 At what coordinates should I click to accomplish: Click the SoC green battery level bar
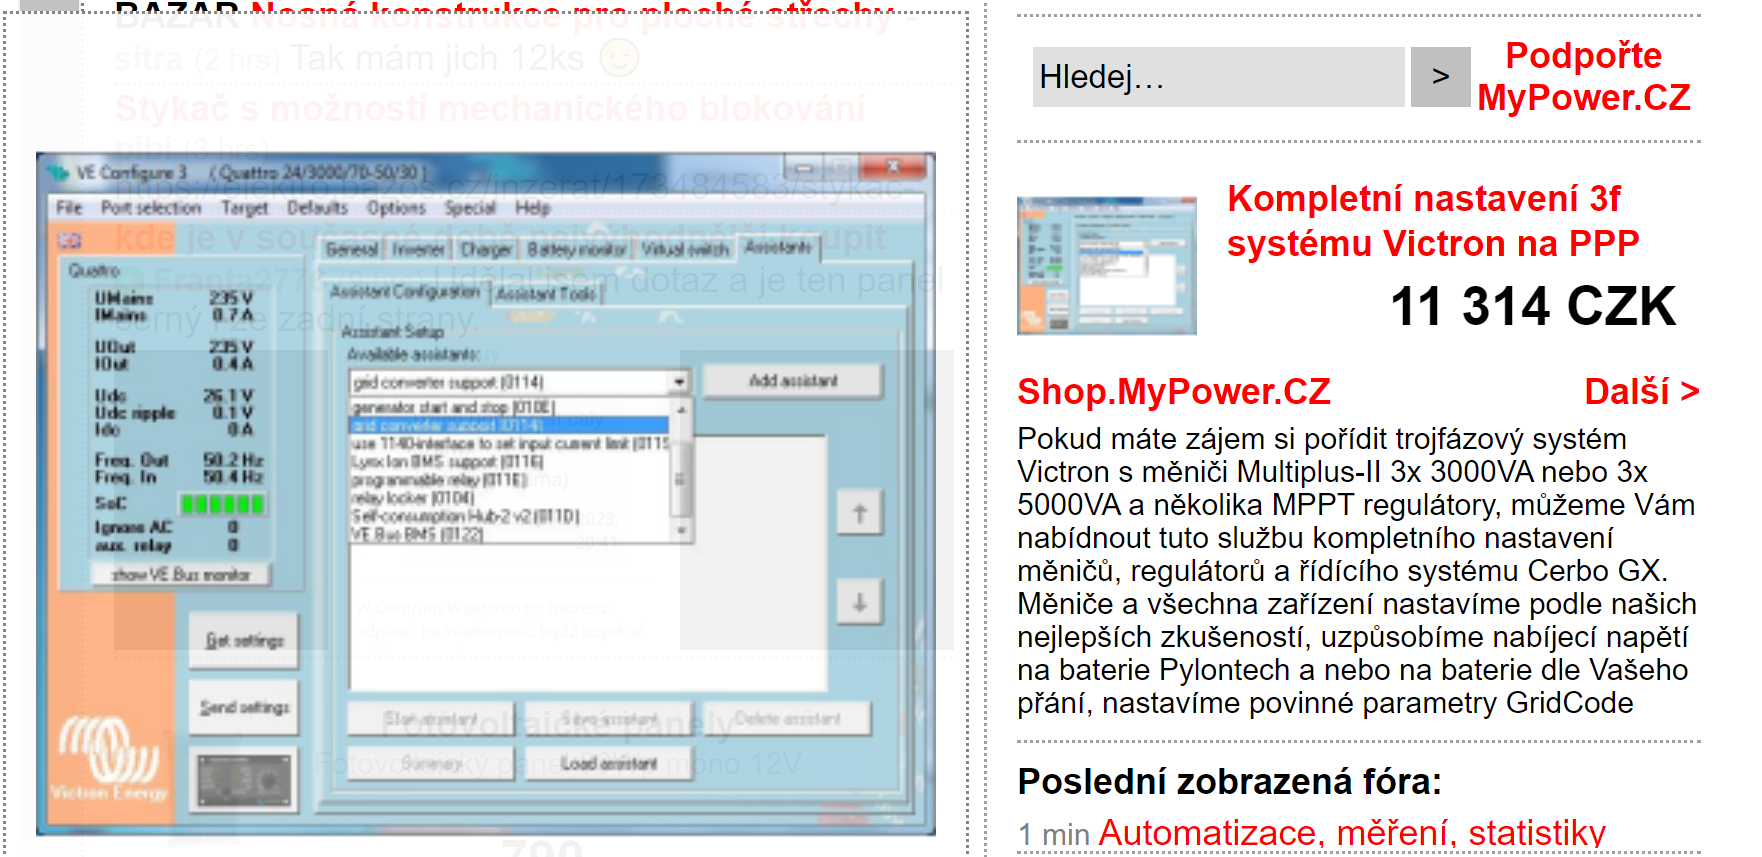222,503
